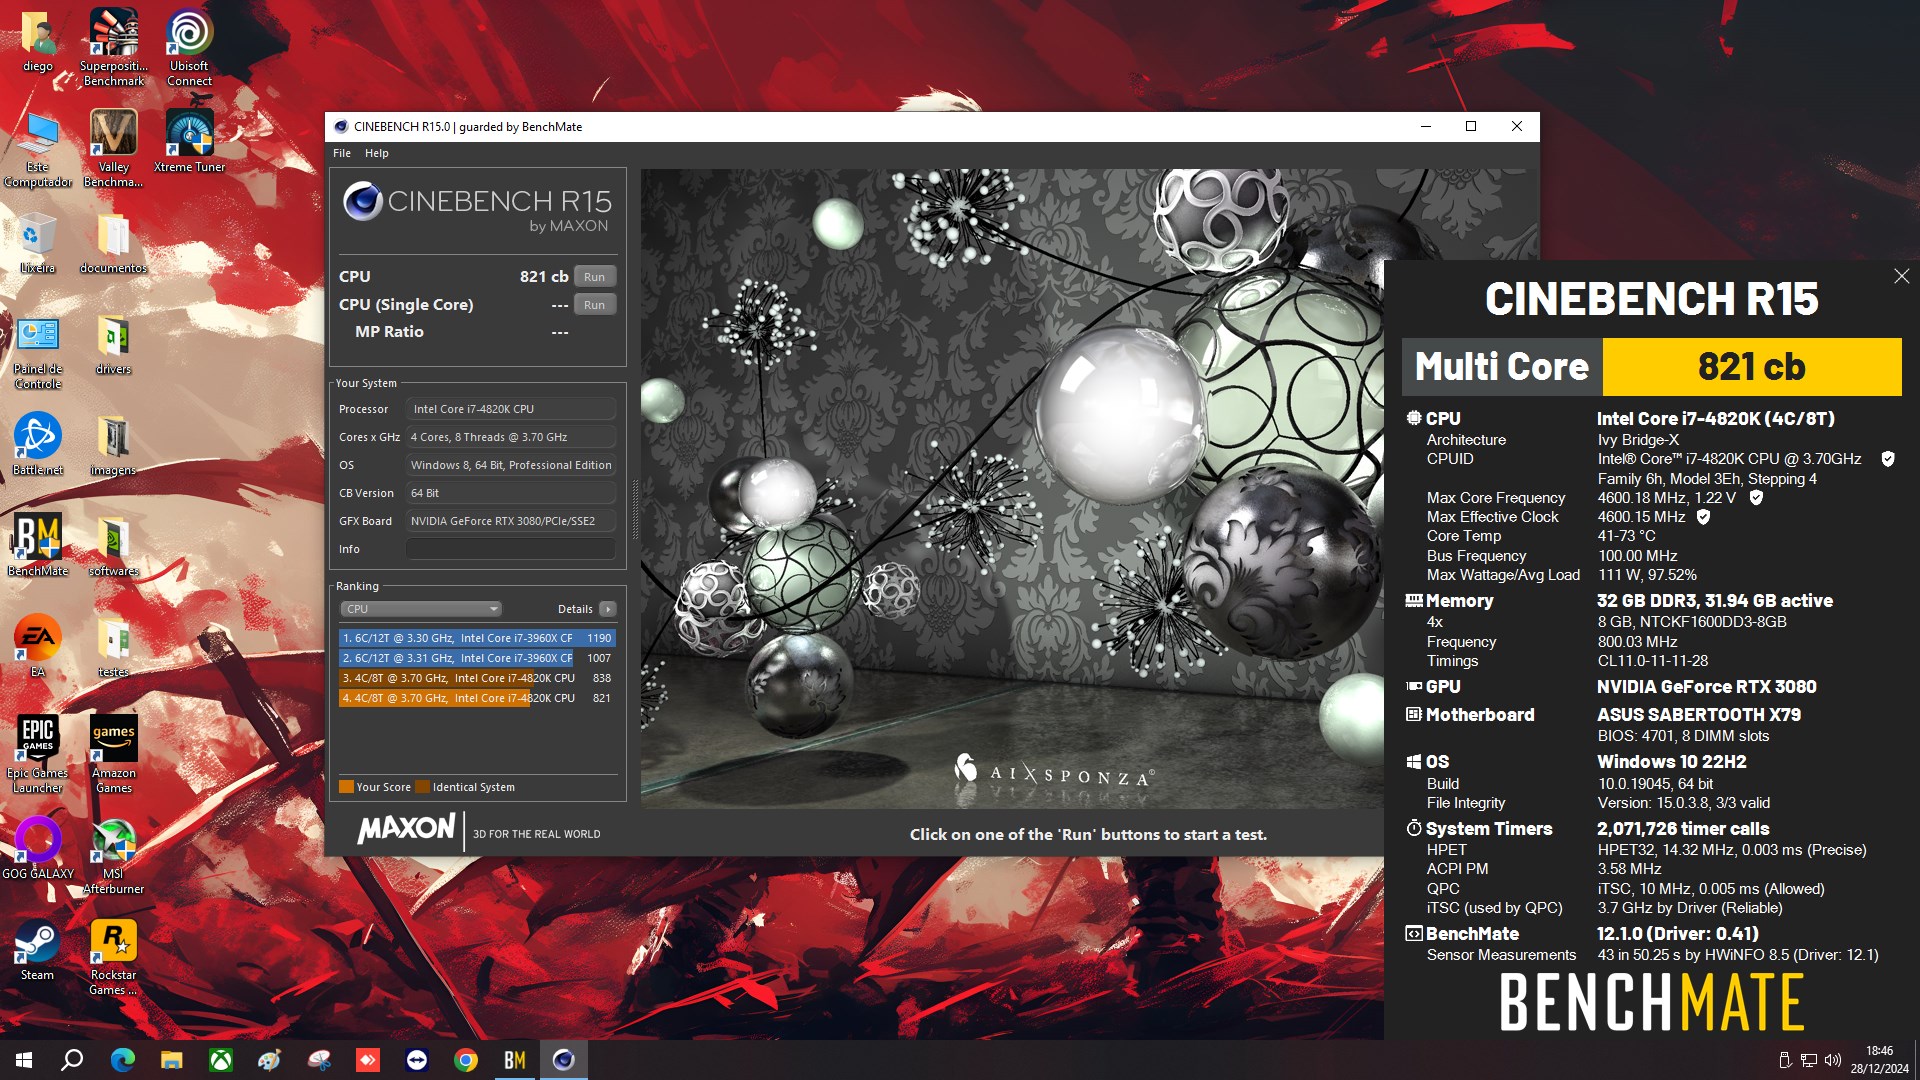Run the CPU (Single Core) benchmark
Image resolution: width=1920 pixels, height=1080 pixels.
click(595, 305)
